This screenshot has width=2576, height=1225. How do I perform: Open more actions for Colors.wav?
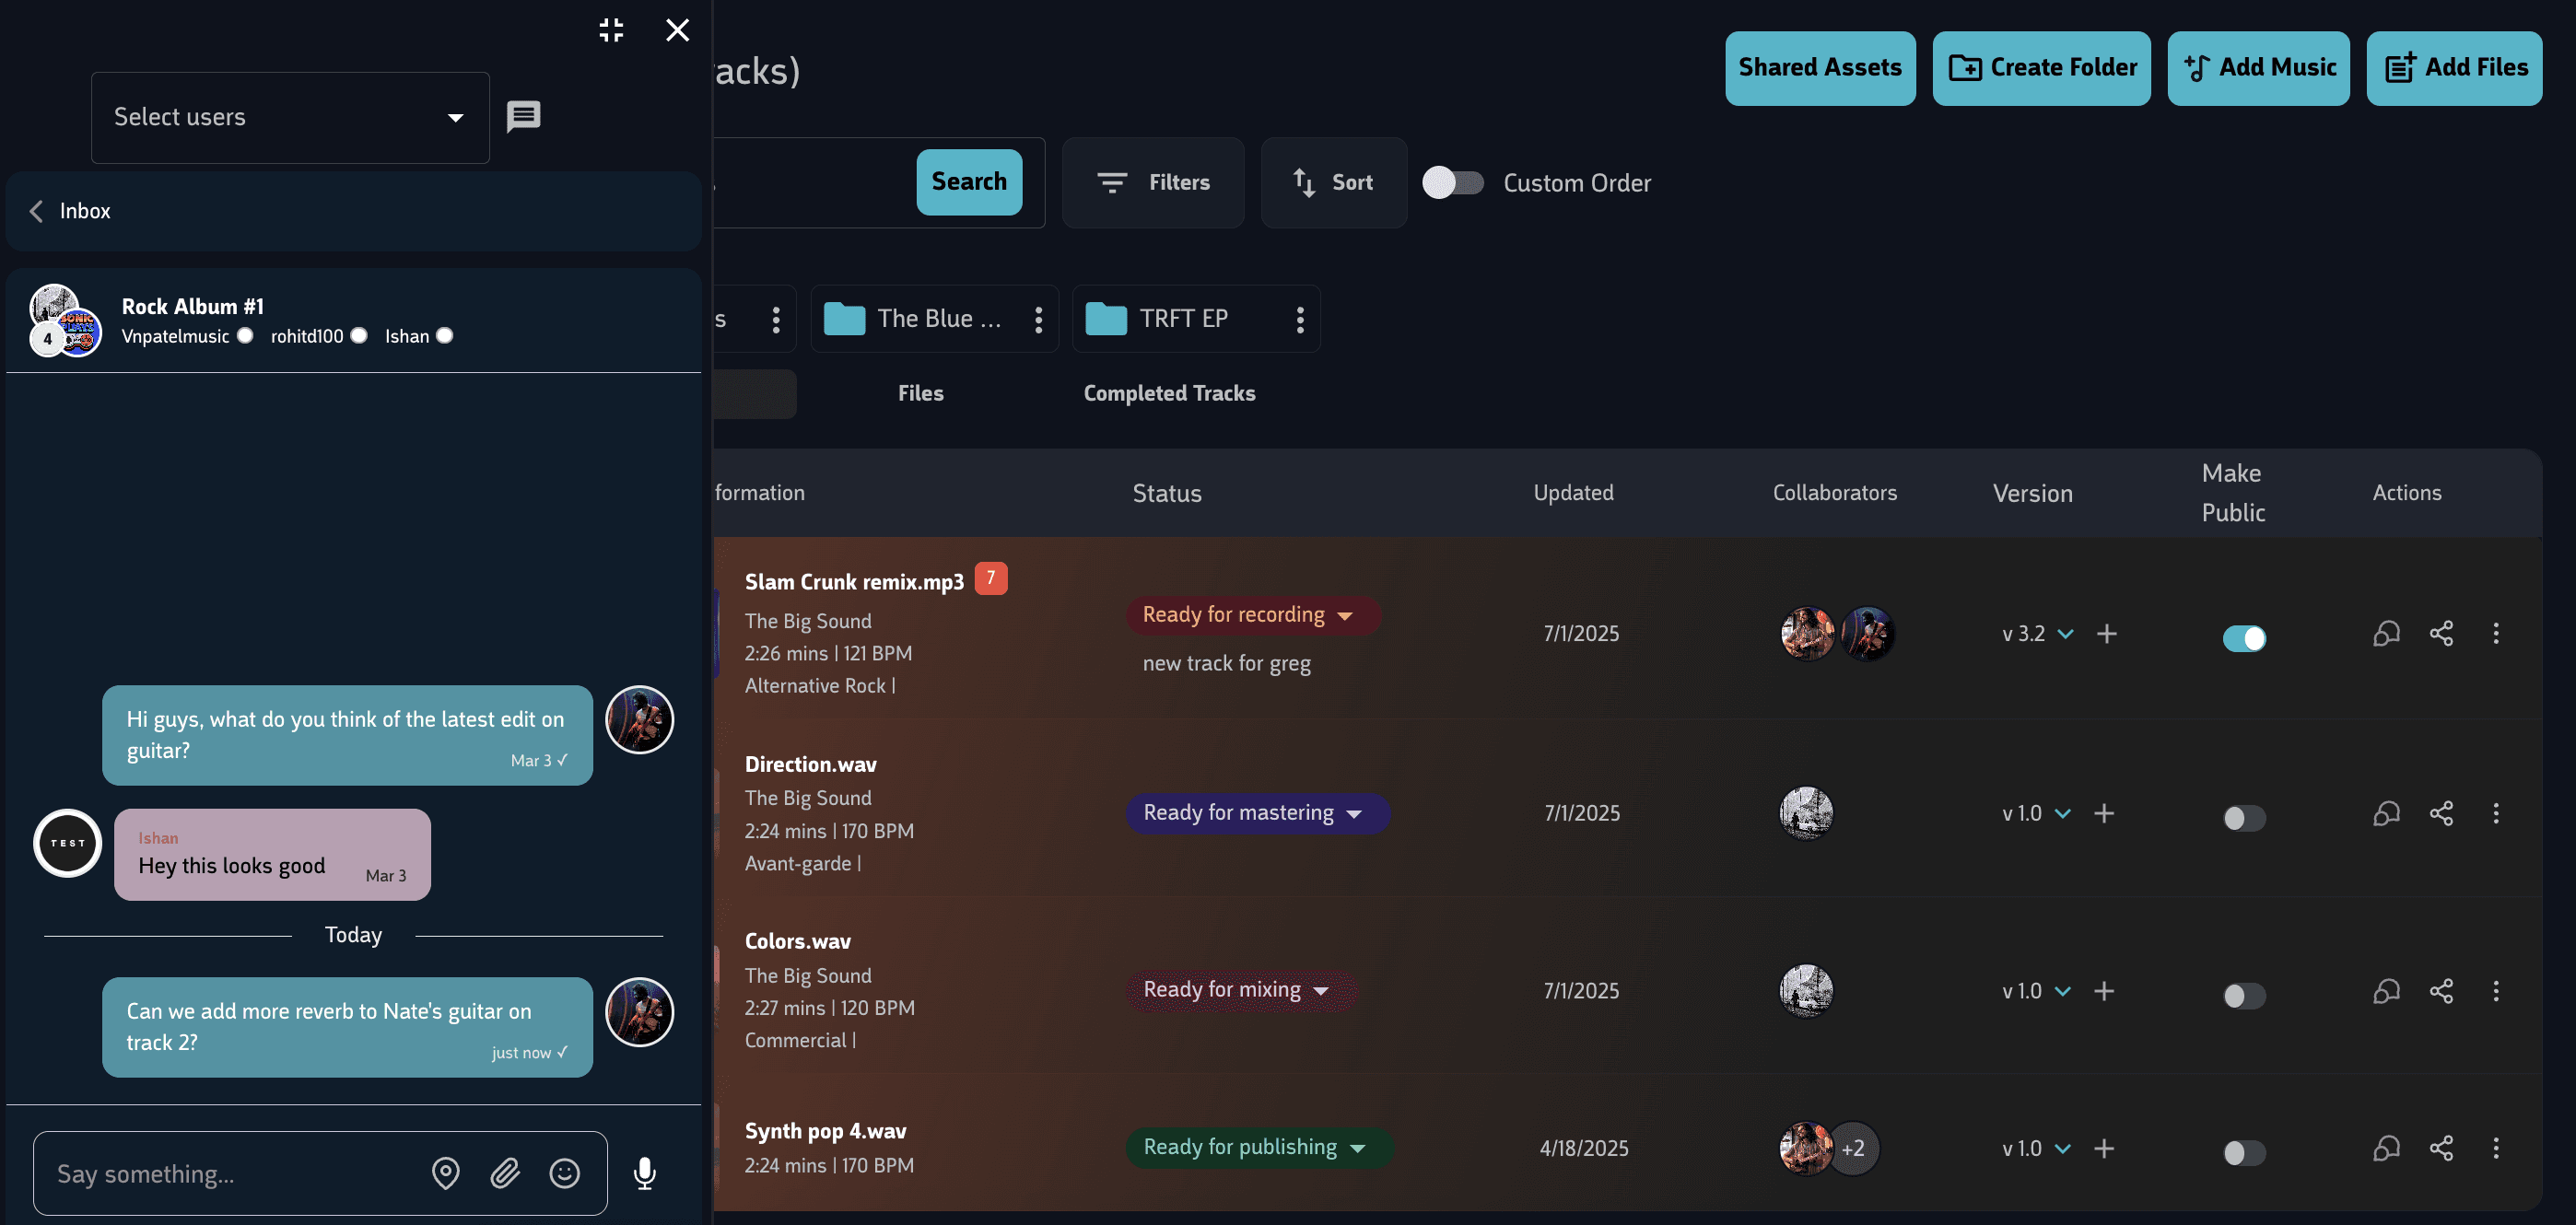(x=2496, y=991)
